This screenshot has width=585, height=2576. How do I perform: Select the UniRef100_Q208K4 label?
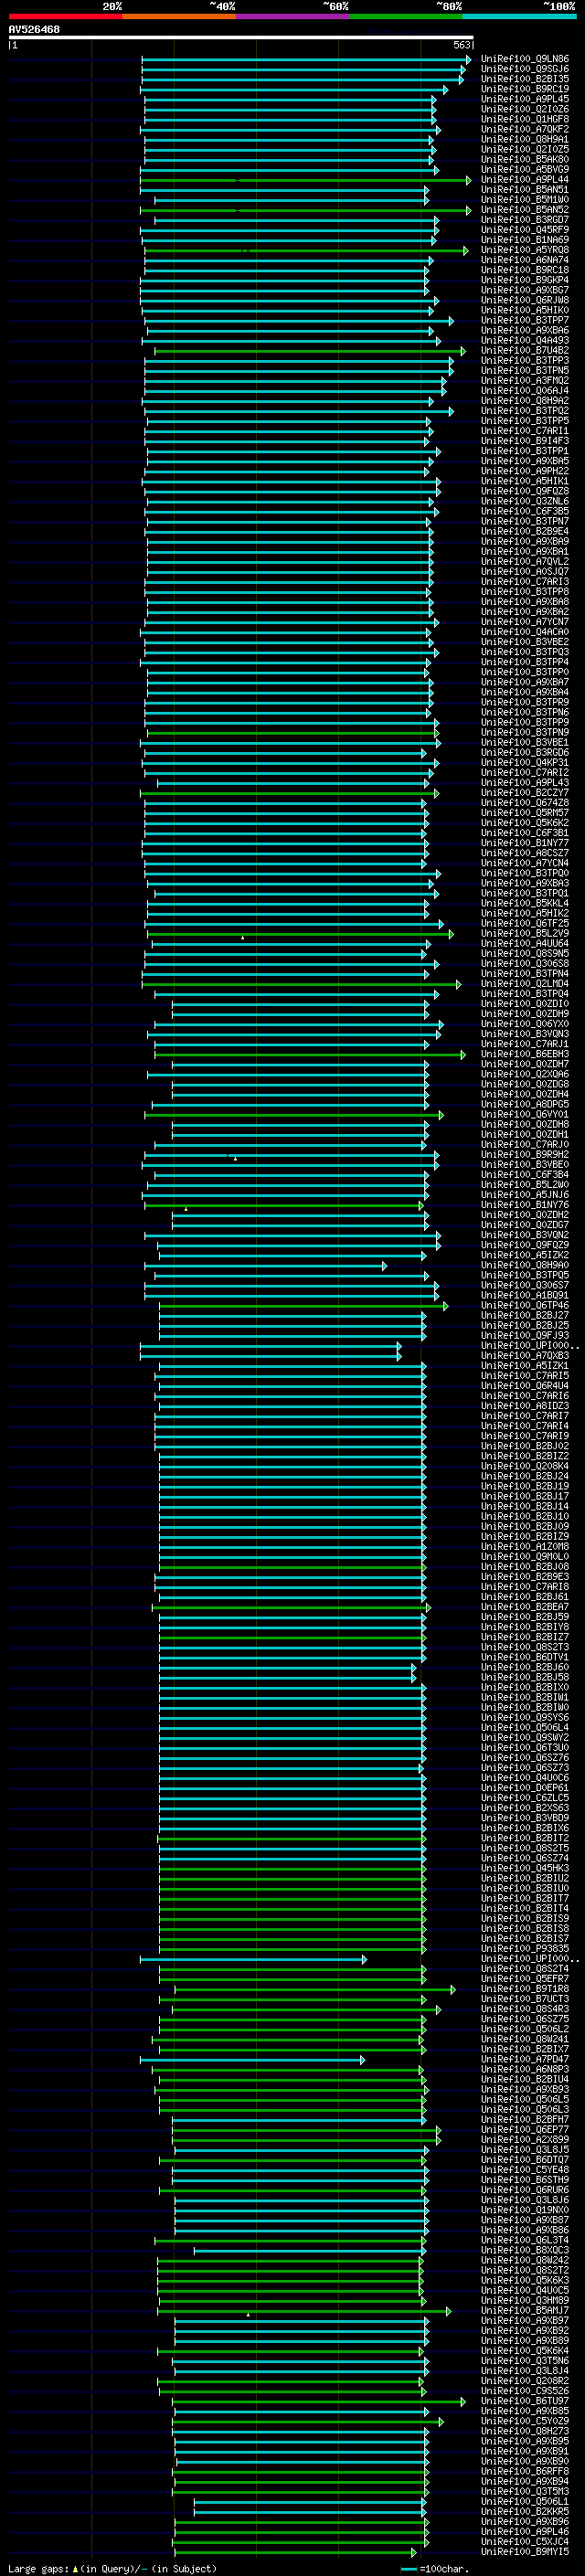(525, 1467)
